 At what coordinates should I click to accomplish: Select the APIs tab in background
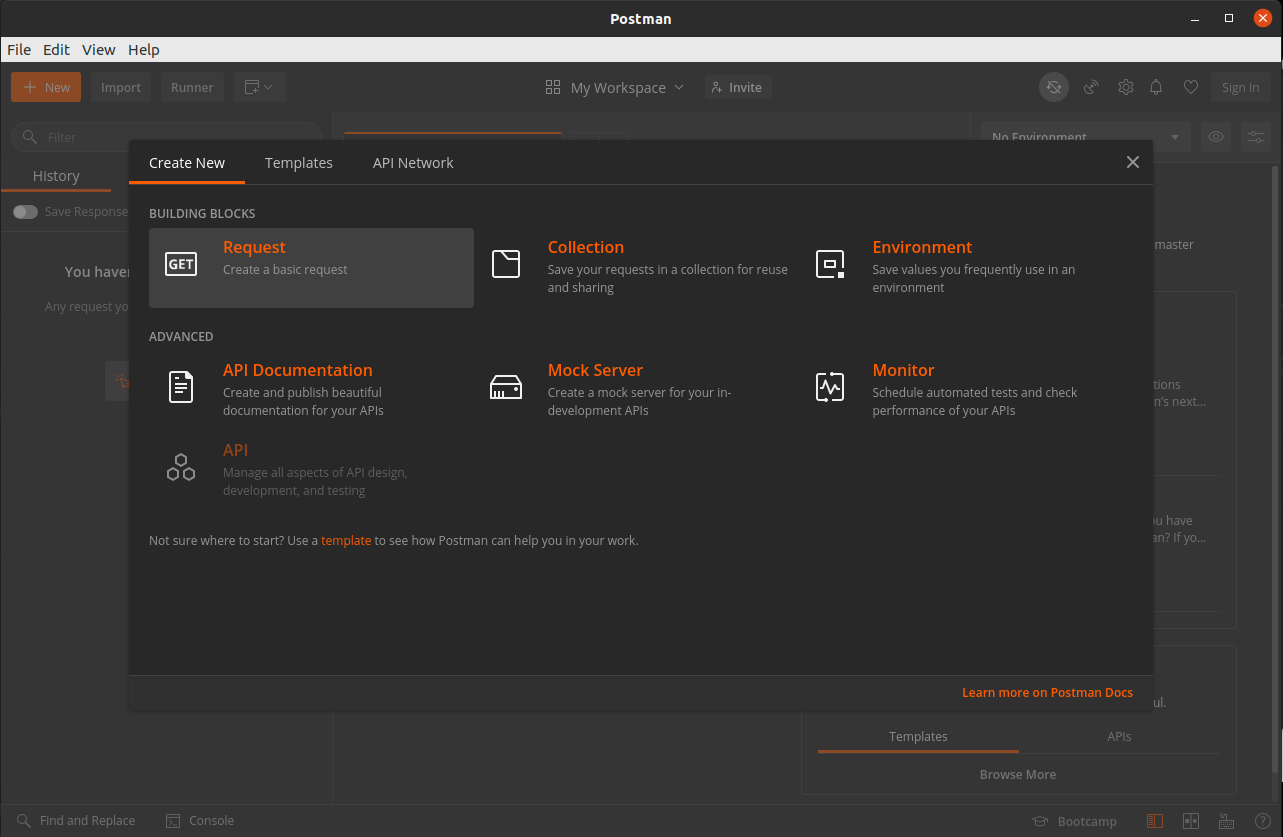[1119, 736]
